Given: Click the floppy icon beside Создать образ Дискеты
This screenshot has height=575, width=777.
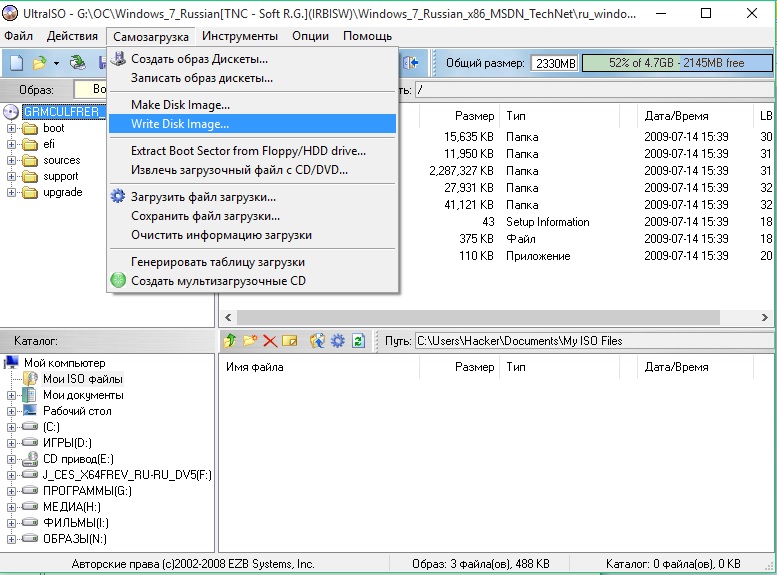Looking at the screenshot, I should tap(118, 58).
